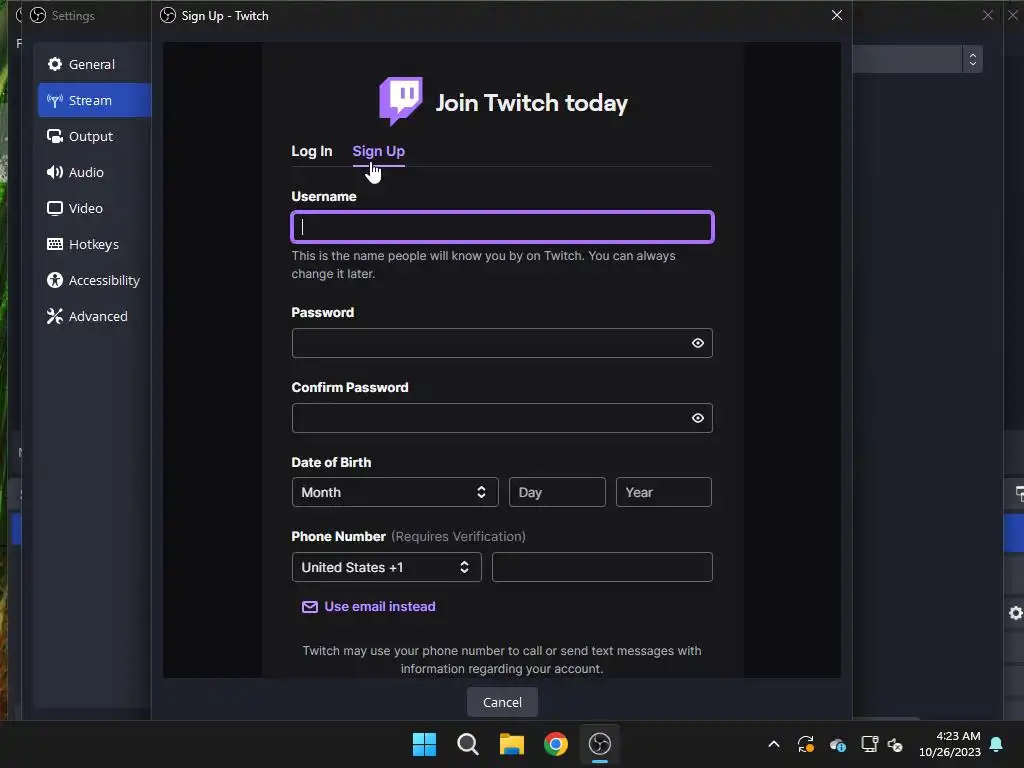This screenshot has height=768, width=1024.
Task: Open the notification bell in taskbar
Action: click(x=997, y=744)
